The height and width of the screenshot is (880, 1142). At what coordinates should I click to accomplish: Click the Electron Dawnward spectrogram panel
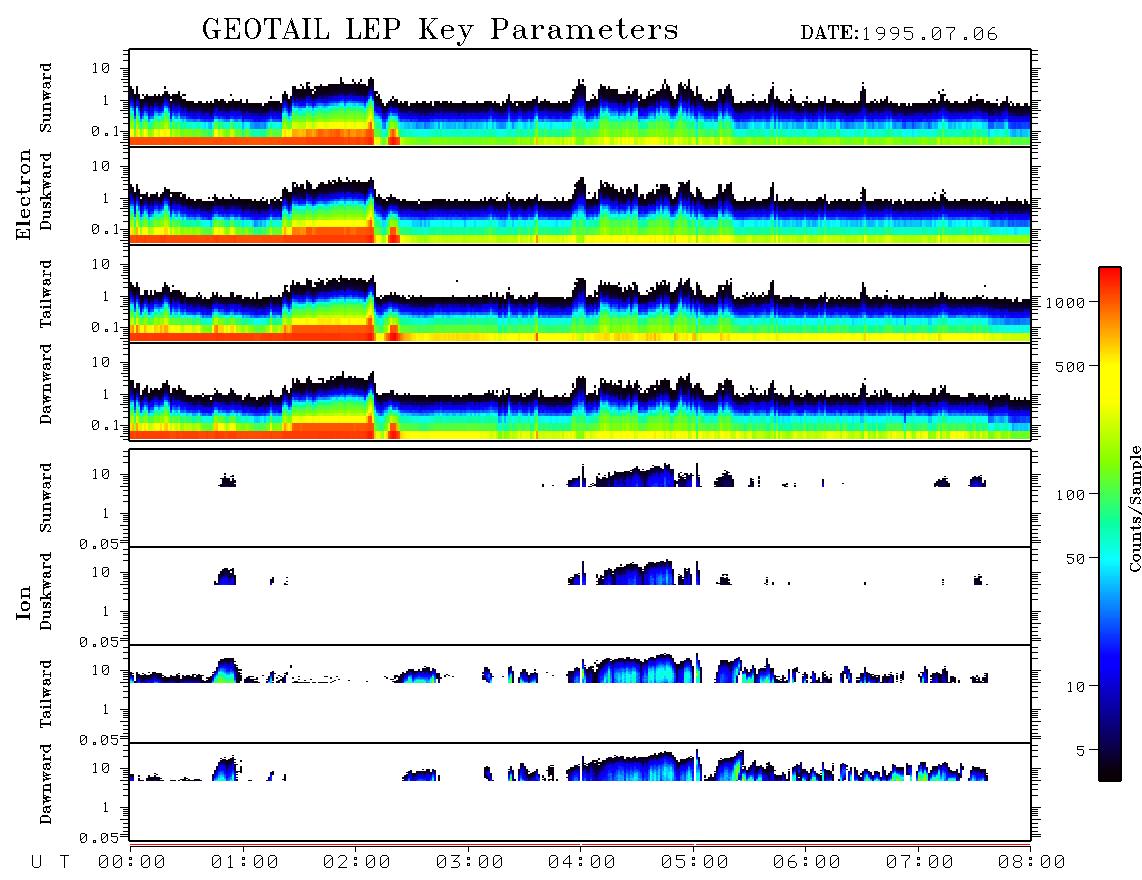coord(580,391)
